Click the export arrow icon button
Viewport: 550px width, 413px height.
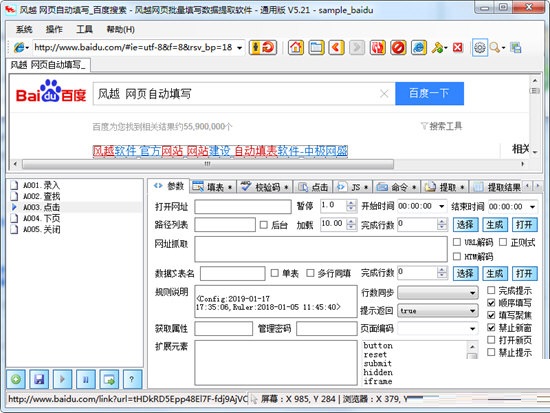[109, 379]
